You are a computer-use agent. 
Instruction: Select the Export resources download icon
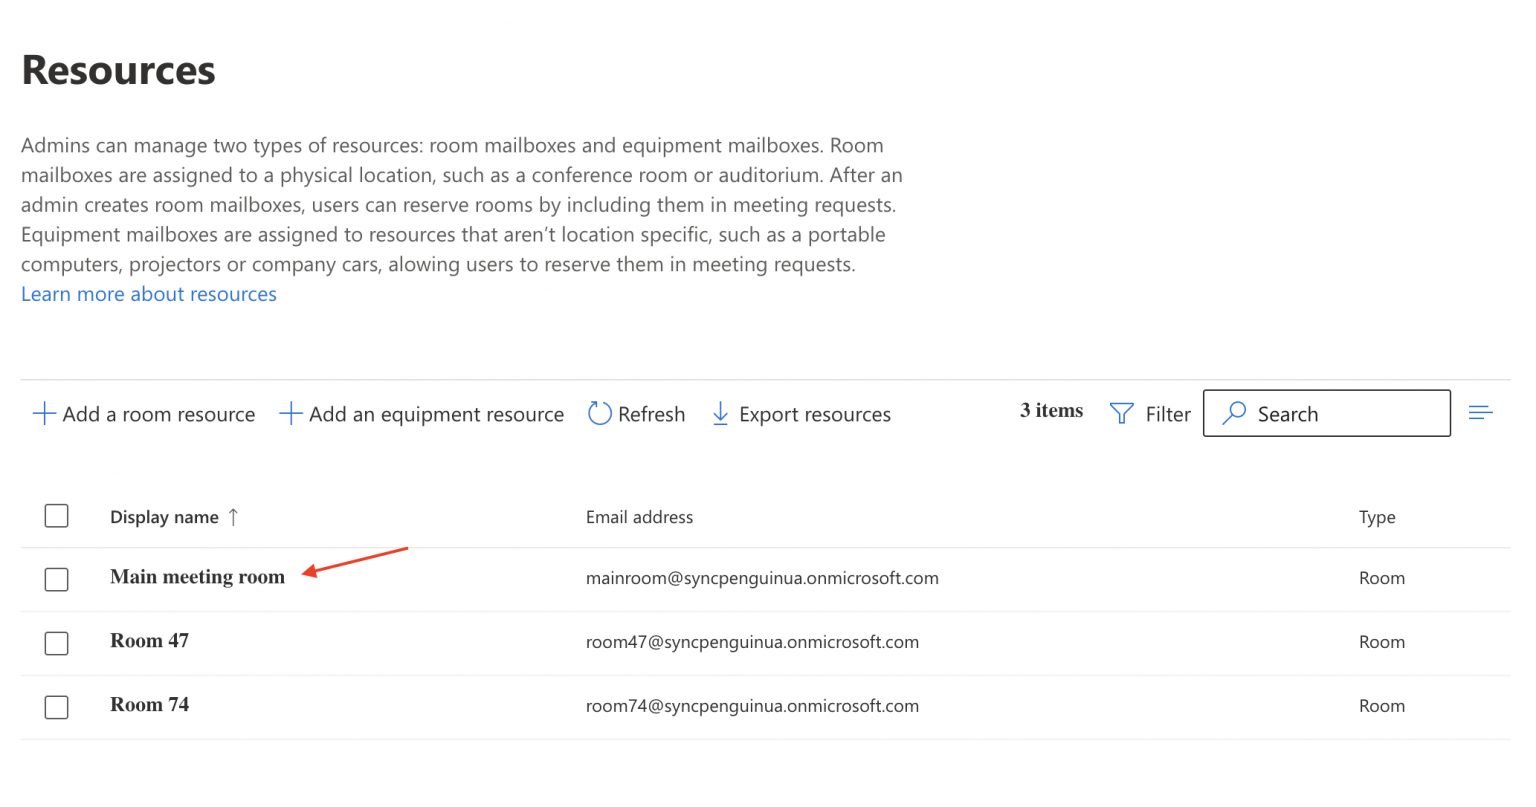click(x=721, y=413)
